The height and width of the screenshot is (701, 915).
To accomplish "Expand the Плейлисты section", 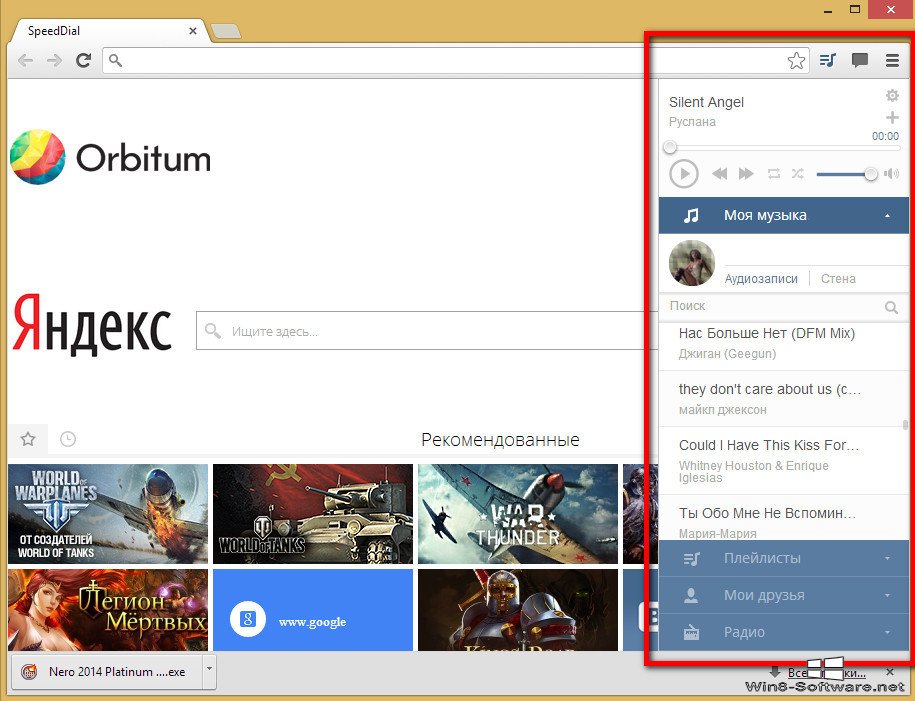I will [x=784, y=559].
